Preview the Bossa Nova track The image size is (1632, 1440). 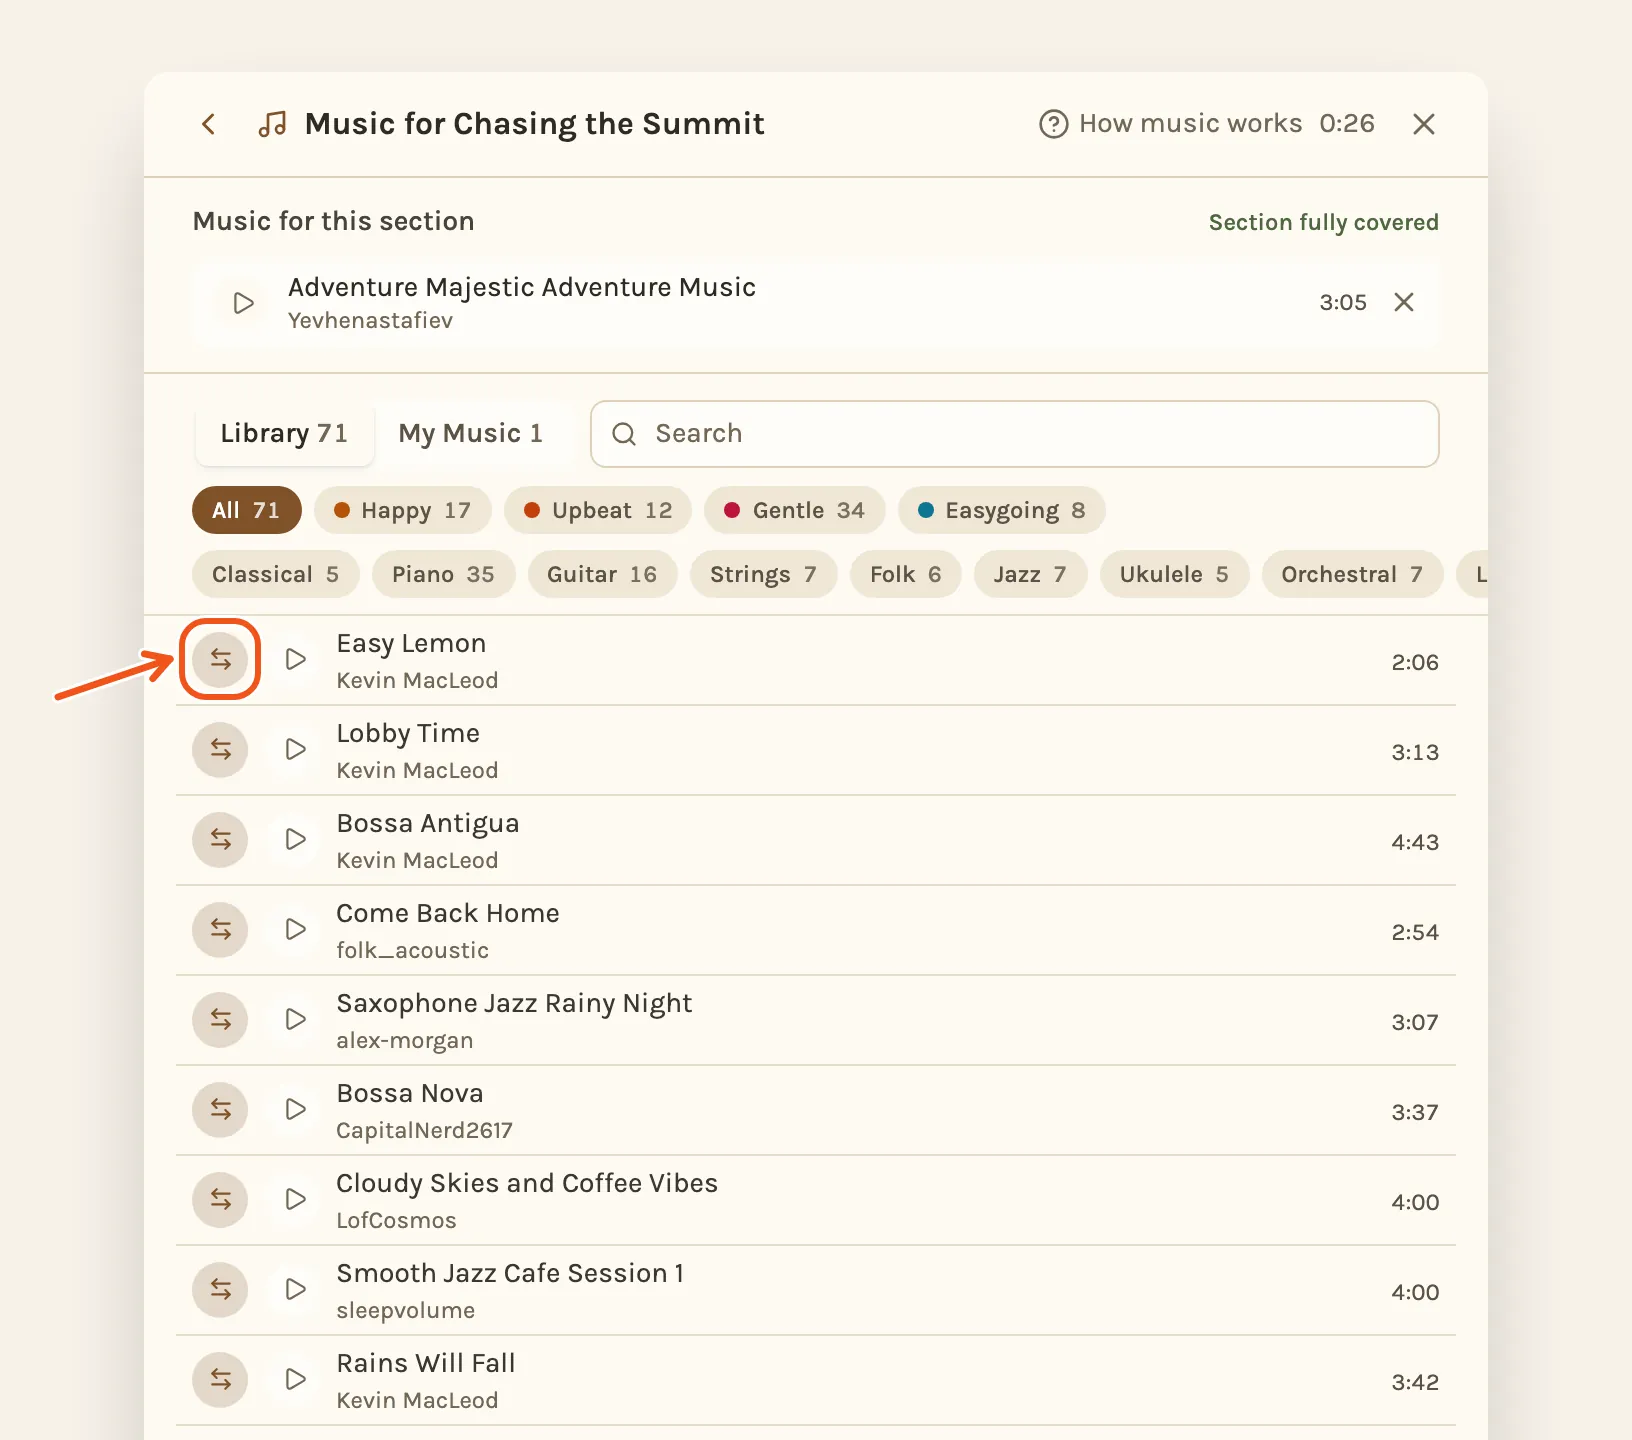(x=295, y=1109)
